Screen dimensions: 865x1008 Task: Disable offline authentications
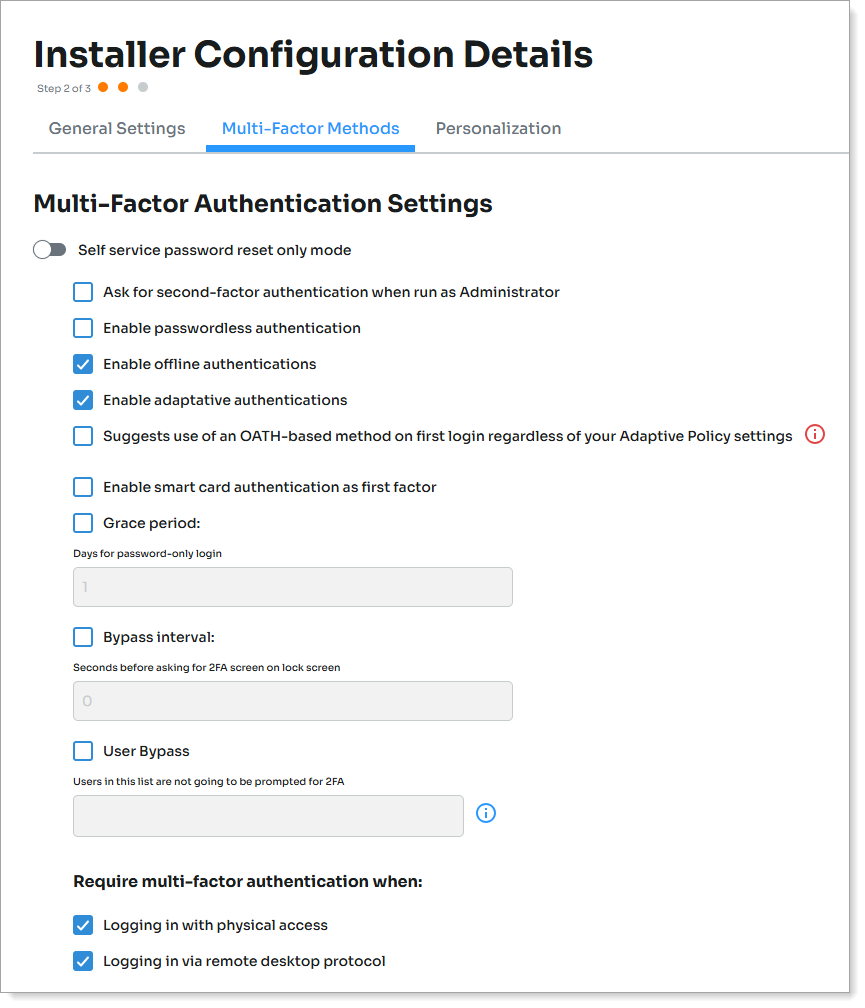point(83,364)
